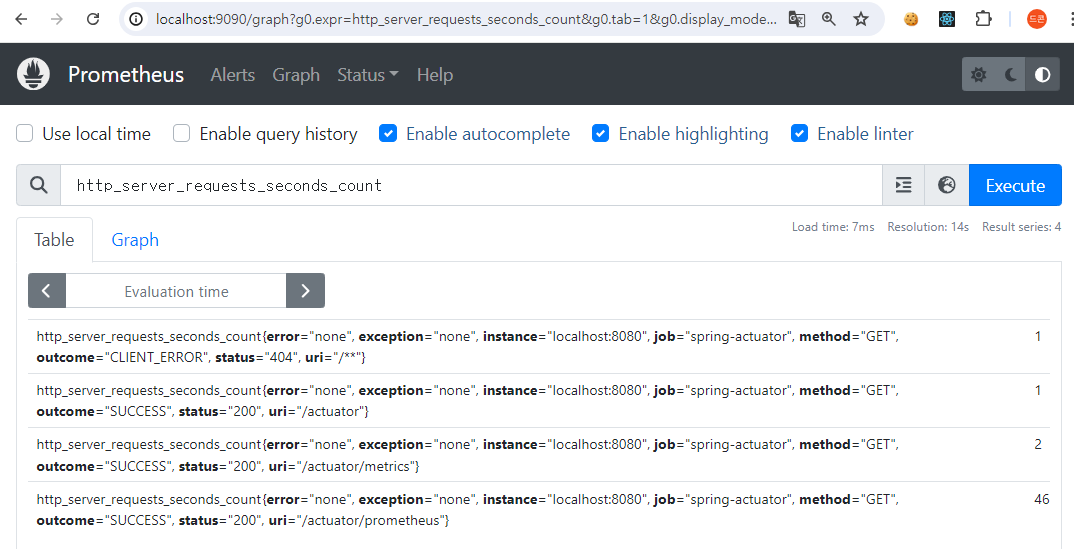Select the uri="/actuator" series row
Image resolution: width=1074 pixels, height=549 pixels.
(538, 400)
